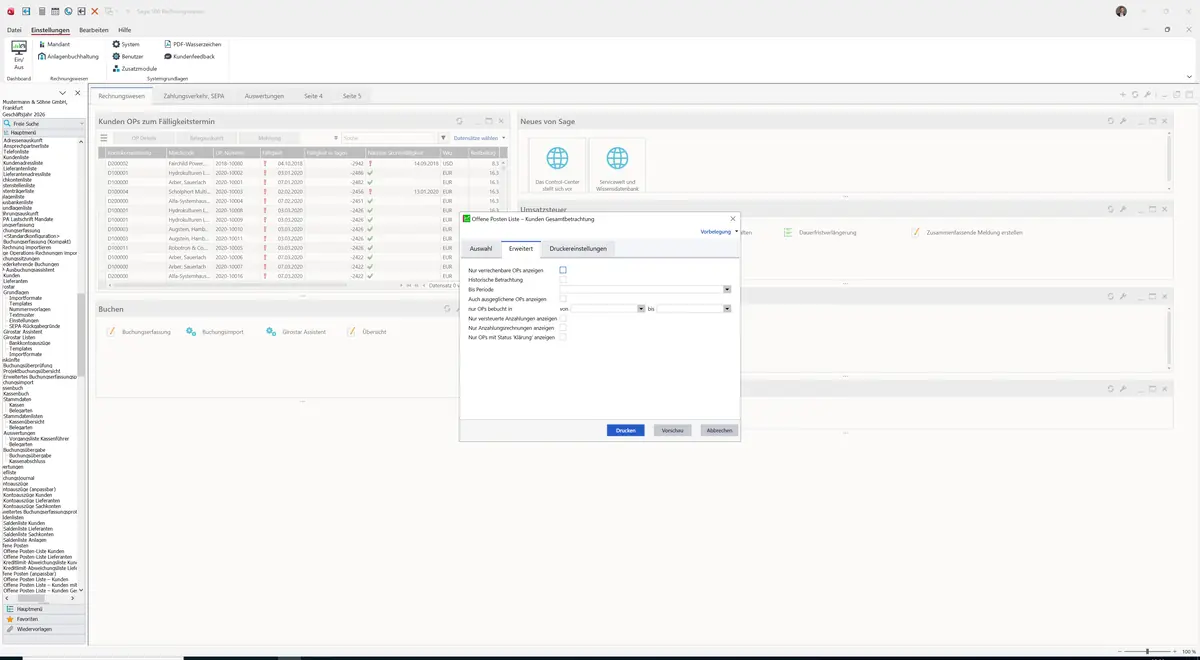Open Benutzer settings in the ribbon

click(x=128, y=57)
